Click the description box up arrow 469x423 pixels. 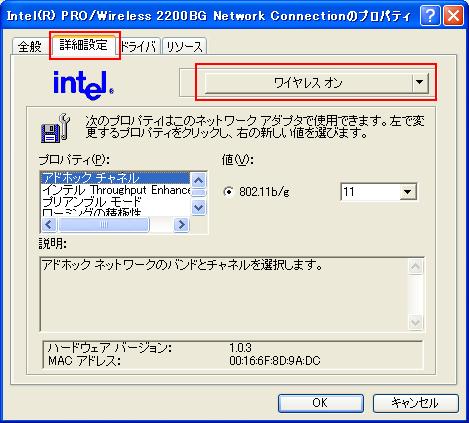click(x=416, y=266)
